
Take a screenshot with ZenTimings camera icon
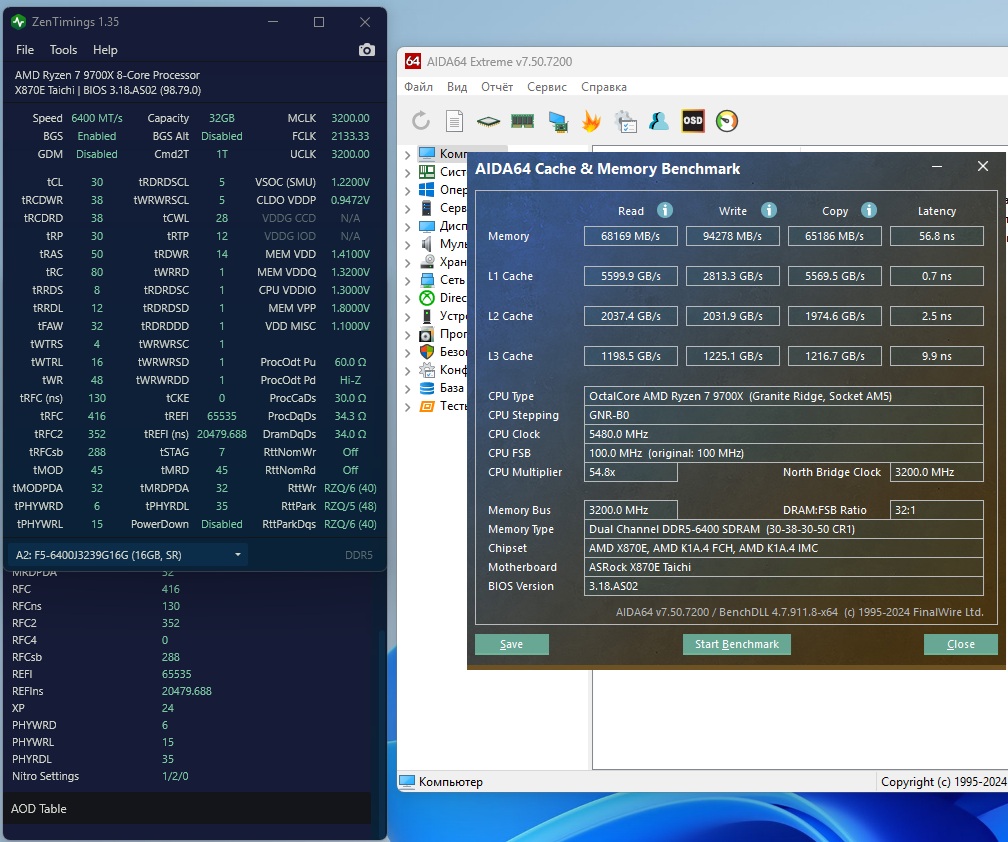[366, 50]
